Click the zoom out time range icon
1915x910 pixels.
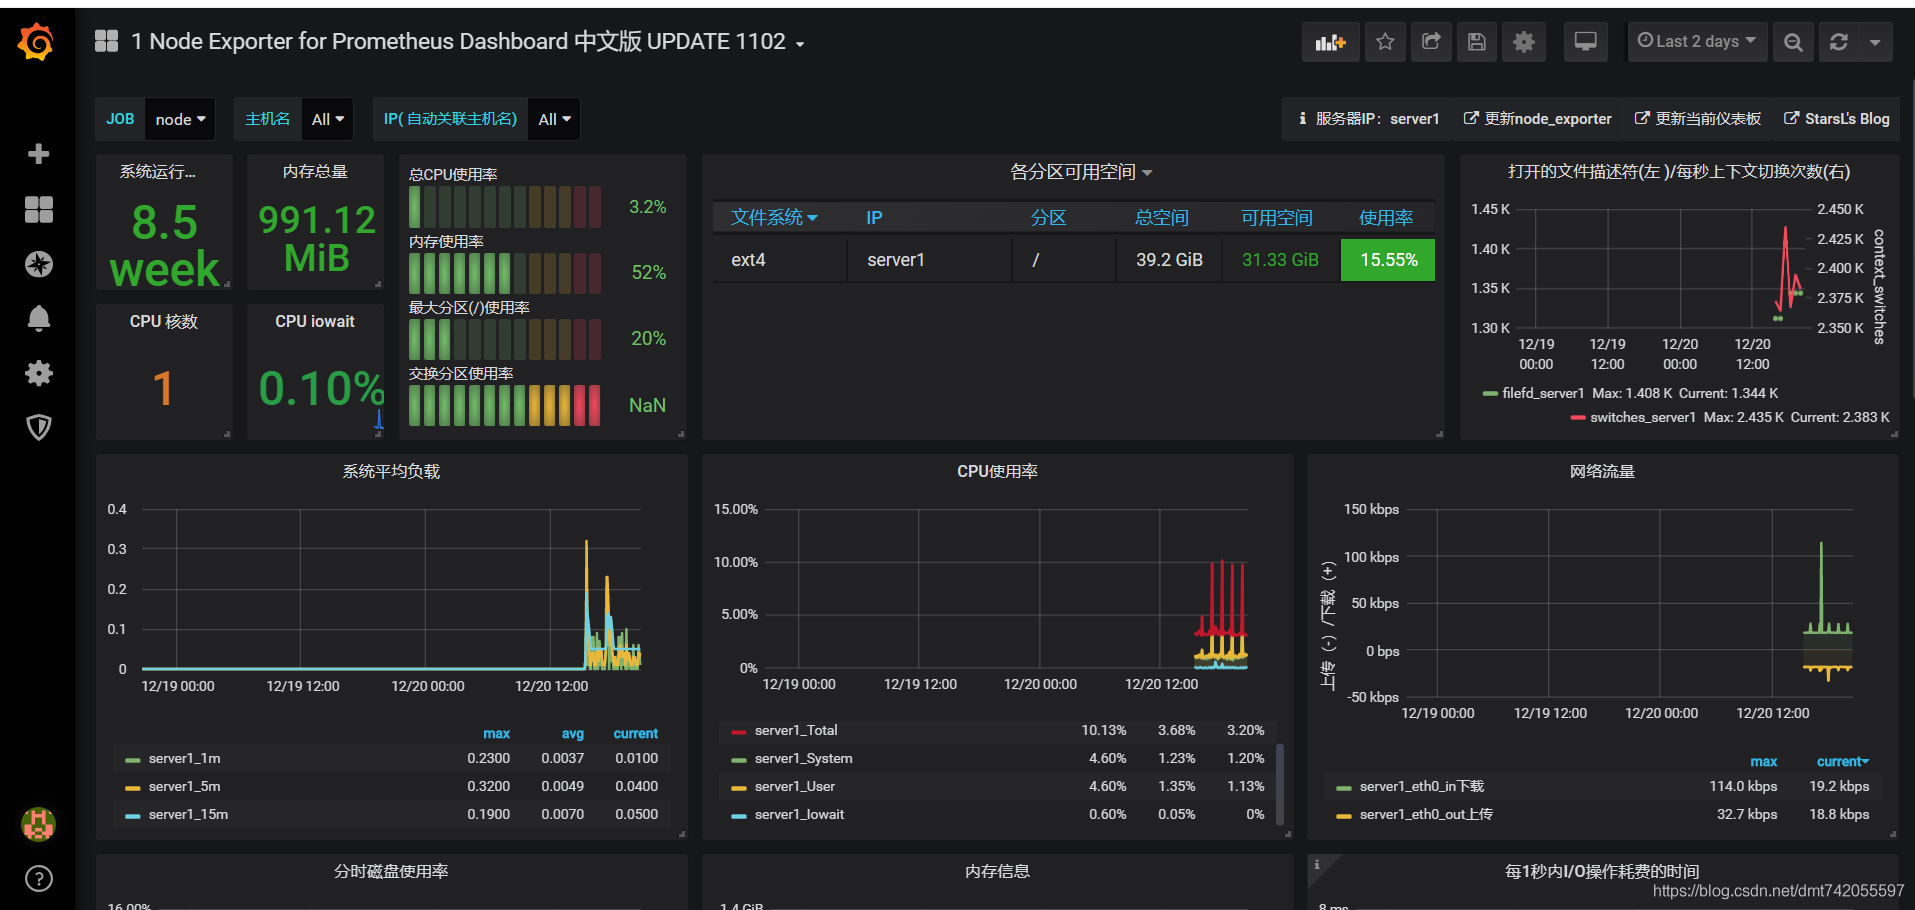click(1793, 42)
